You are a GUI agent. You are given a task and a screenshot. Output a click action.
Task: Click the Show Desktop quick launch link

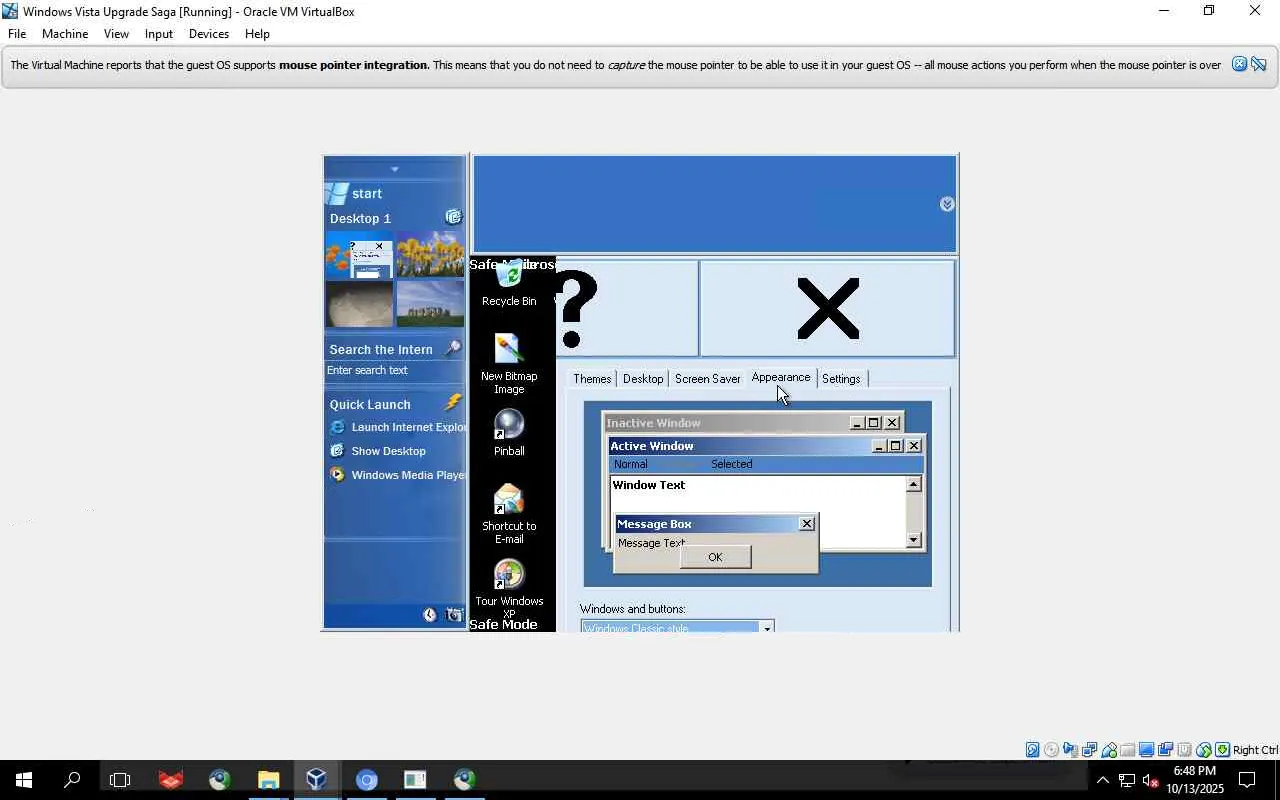[x=378, y=451]
